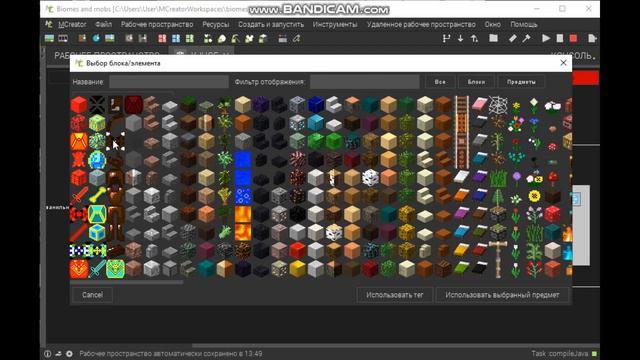Pick the light blue diamond block
Image resolution: width=640 pixels, height=360 pixels.
click(x=316, y=122)
